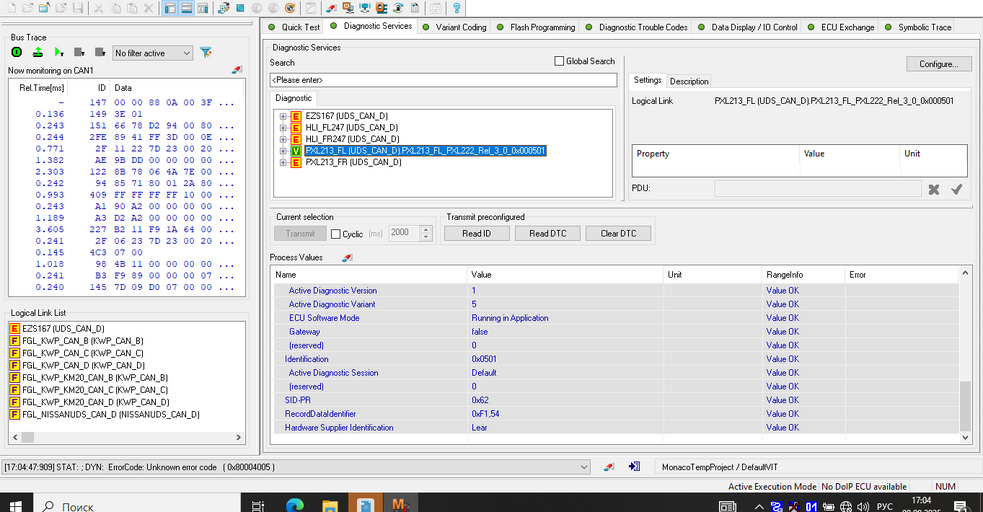Switch to the Variant Coding tab
Image resolution: width=983 pixels, height=512 pixels.
point(460,27)
